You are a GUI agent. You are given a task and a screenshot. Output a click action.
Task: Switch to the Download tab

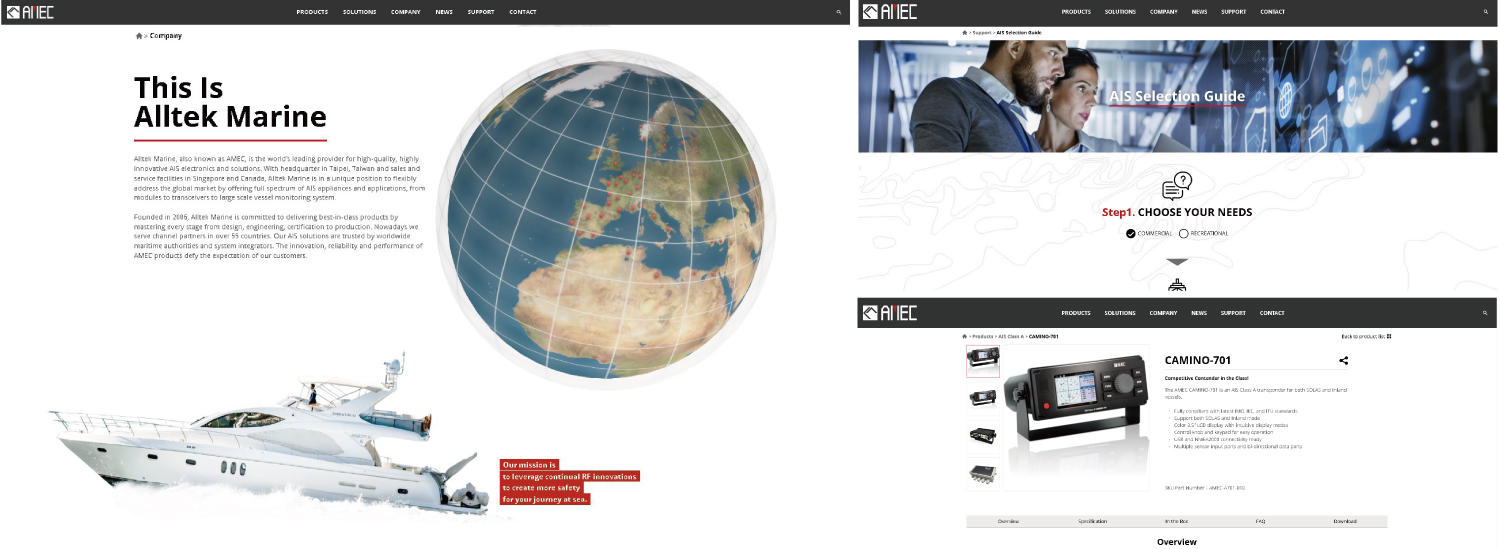point(1345,521)
